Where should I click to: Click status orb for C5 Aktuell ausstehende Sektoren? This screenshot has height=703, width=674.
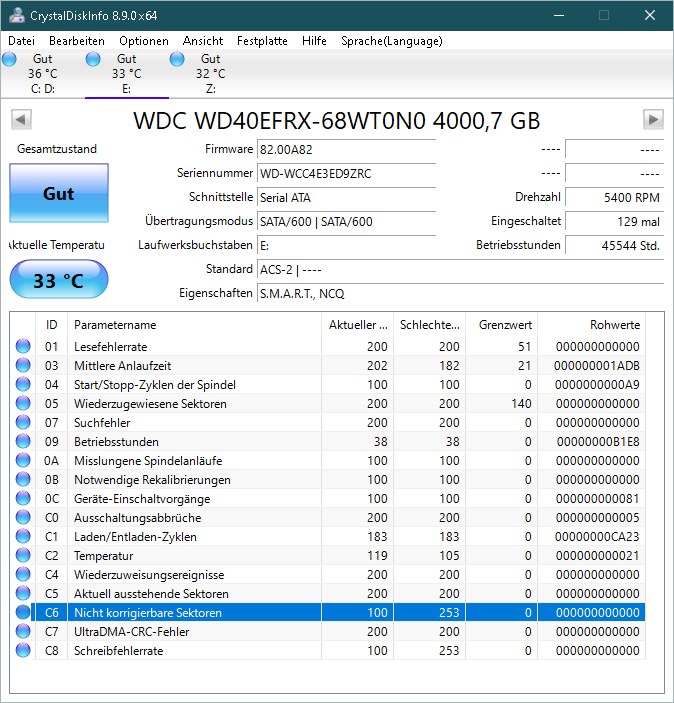coord(23,594)
